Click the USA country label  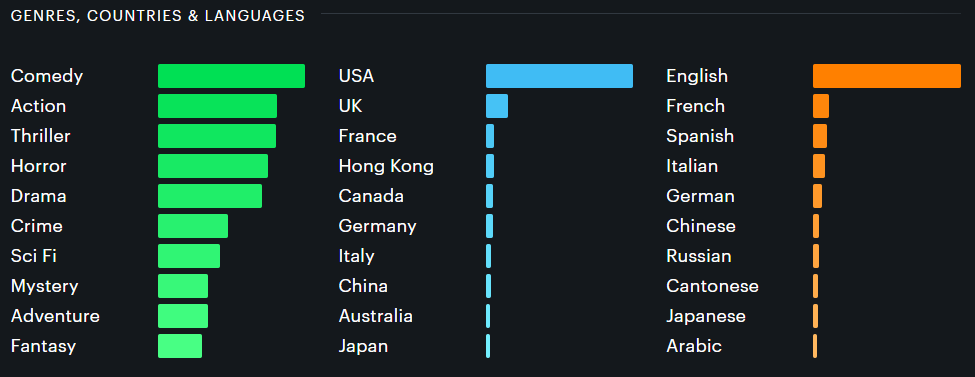356,76
